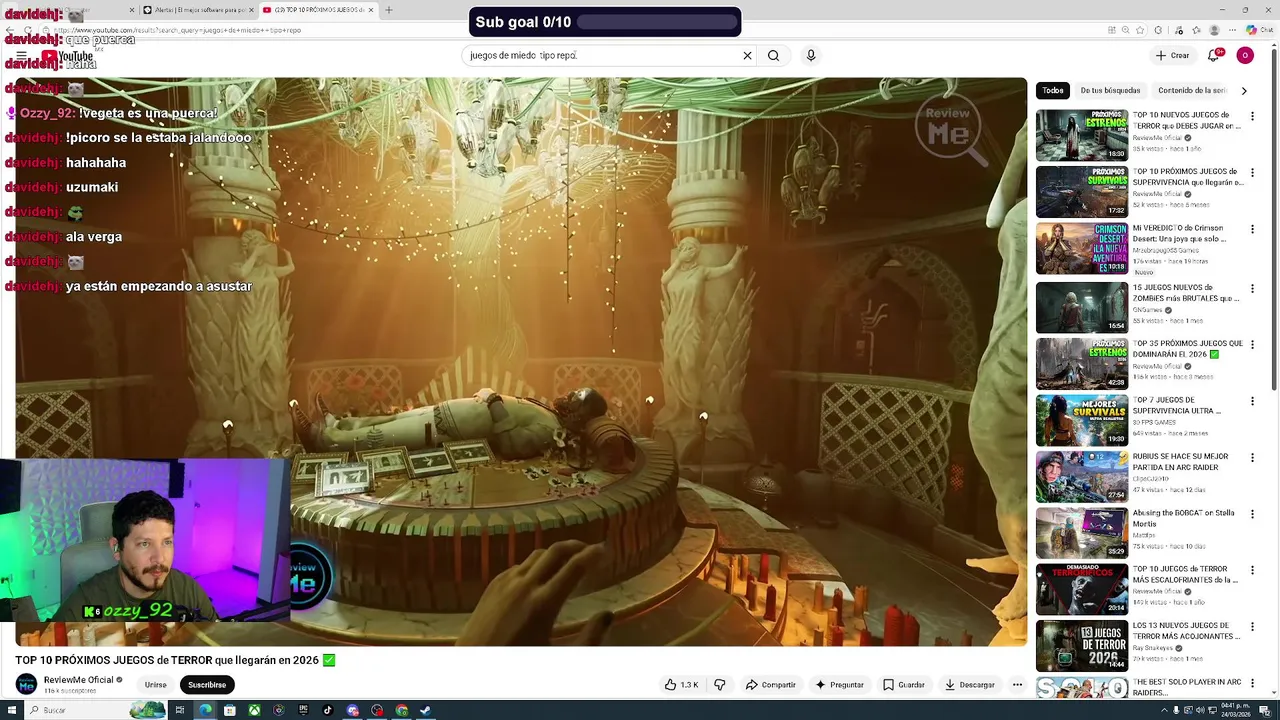Open Edge browser profile icon
The width and height of the screenshot is (1280, 720).
pos(1214,30)
